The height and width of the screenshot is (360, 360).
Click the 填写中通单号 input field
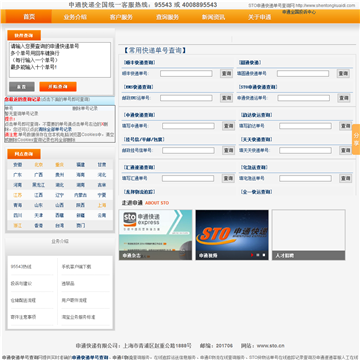point(188,126)
